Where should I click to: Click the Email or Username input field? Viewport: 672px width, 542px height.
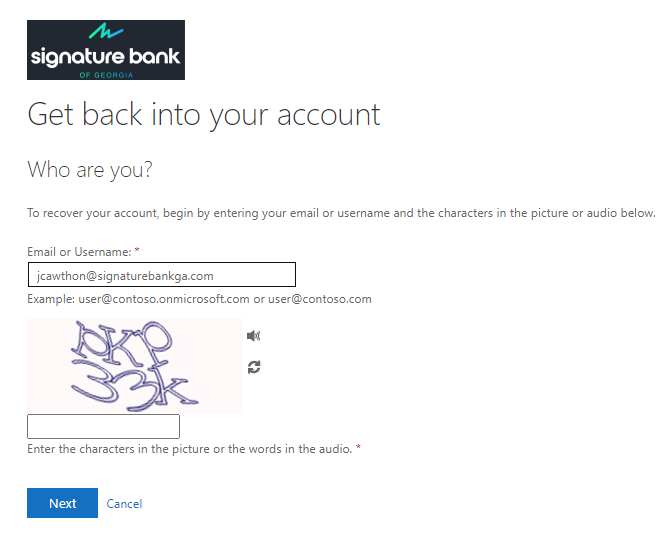(x=162, y=275)
